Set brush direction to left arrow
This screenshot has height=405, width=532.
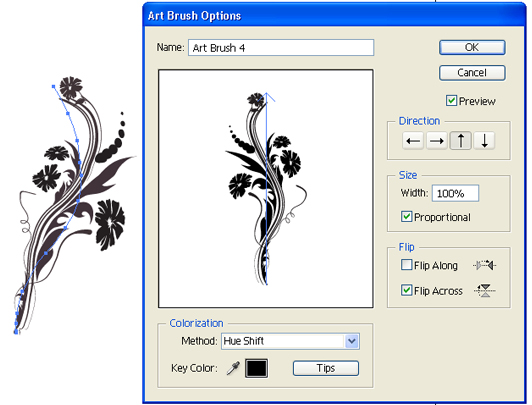click(x=413, y=140)
